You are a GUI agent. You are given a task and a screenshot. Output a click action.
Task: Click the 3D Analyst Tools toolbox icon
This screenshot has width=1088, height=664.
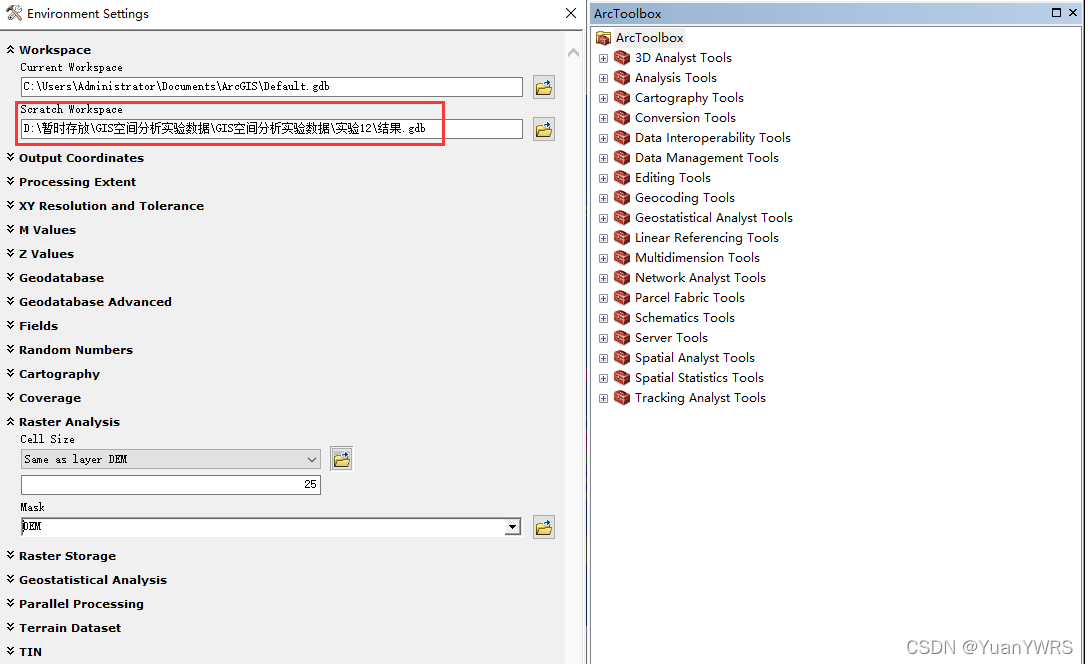(x=622, y=58)
